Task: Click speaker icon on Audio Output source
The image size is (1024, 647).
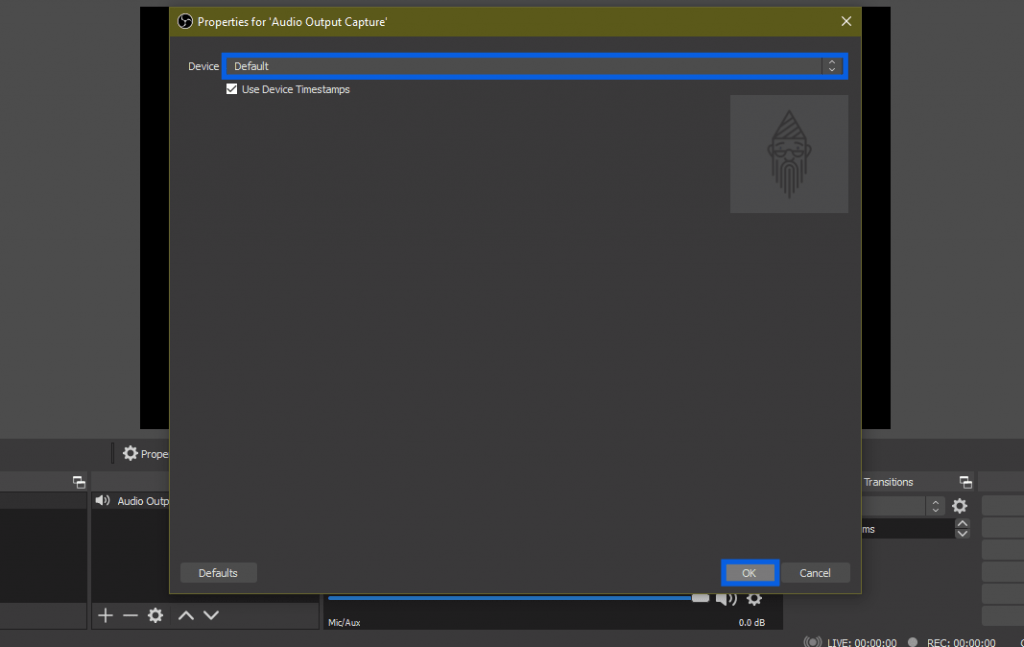Action: [103, 501]
